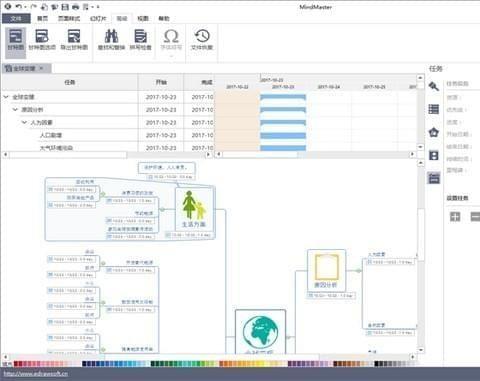This screenshot has width=480, height=381.
Task: Select the task panel sidebar icon
Action: coord(434,178)
